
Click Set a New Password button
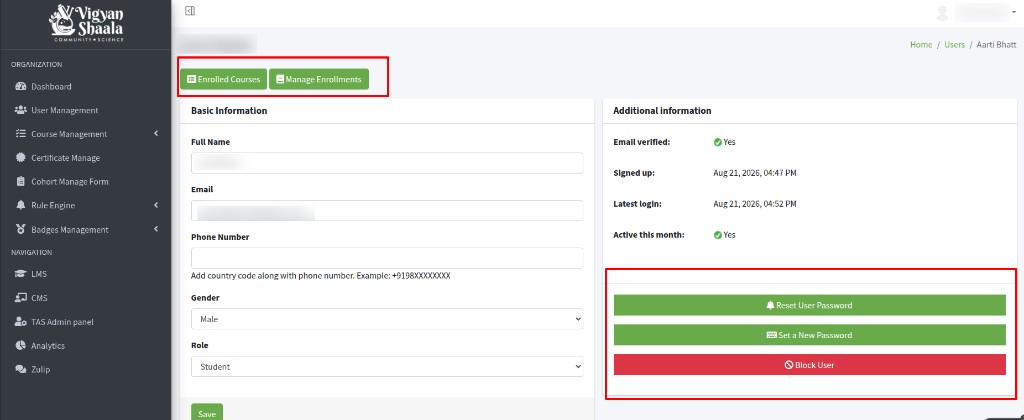[809, 335]
